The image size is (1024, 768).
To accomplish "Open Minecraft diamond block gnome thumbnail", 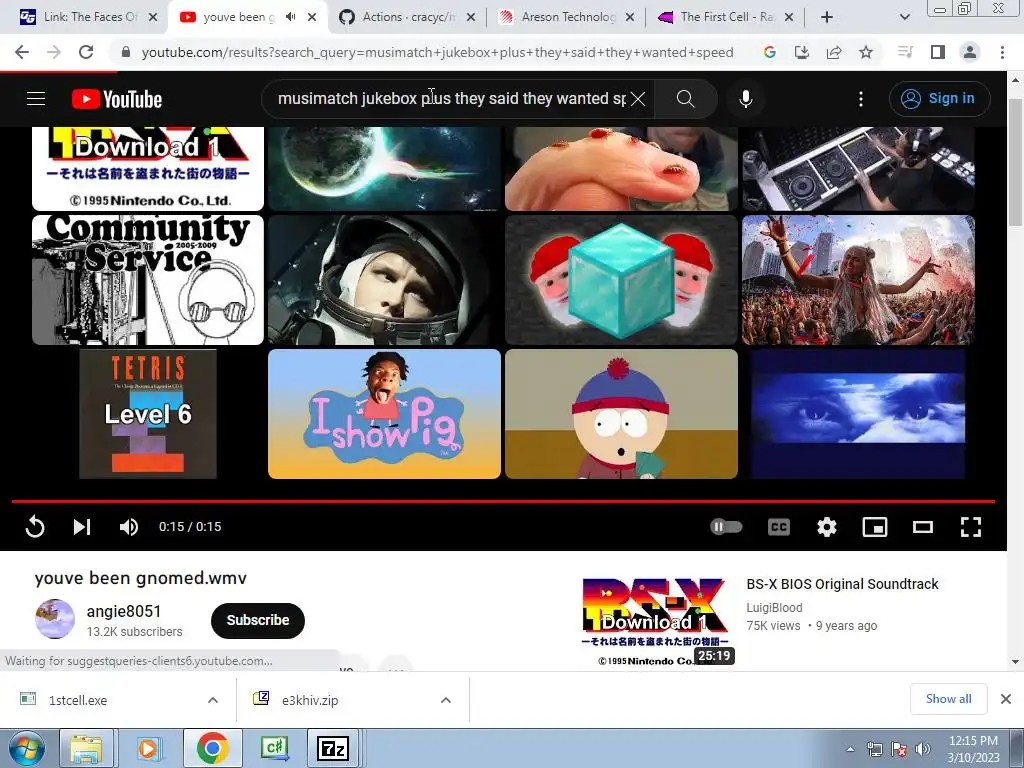I will click(621, 280).
